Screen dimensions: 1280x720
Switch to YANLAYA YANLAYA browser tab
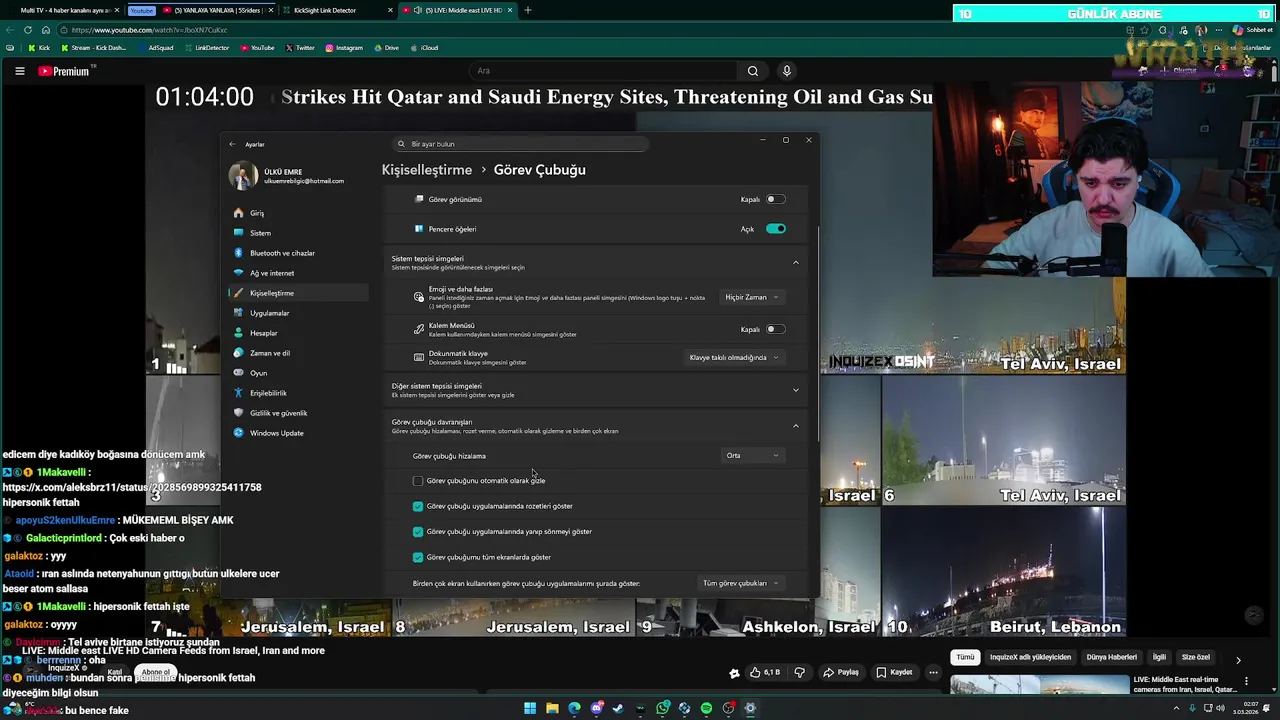point(218,10)
